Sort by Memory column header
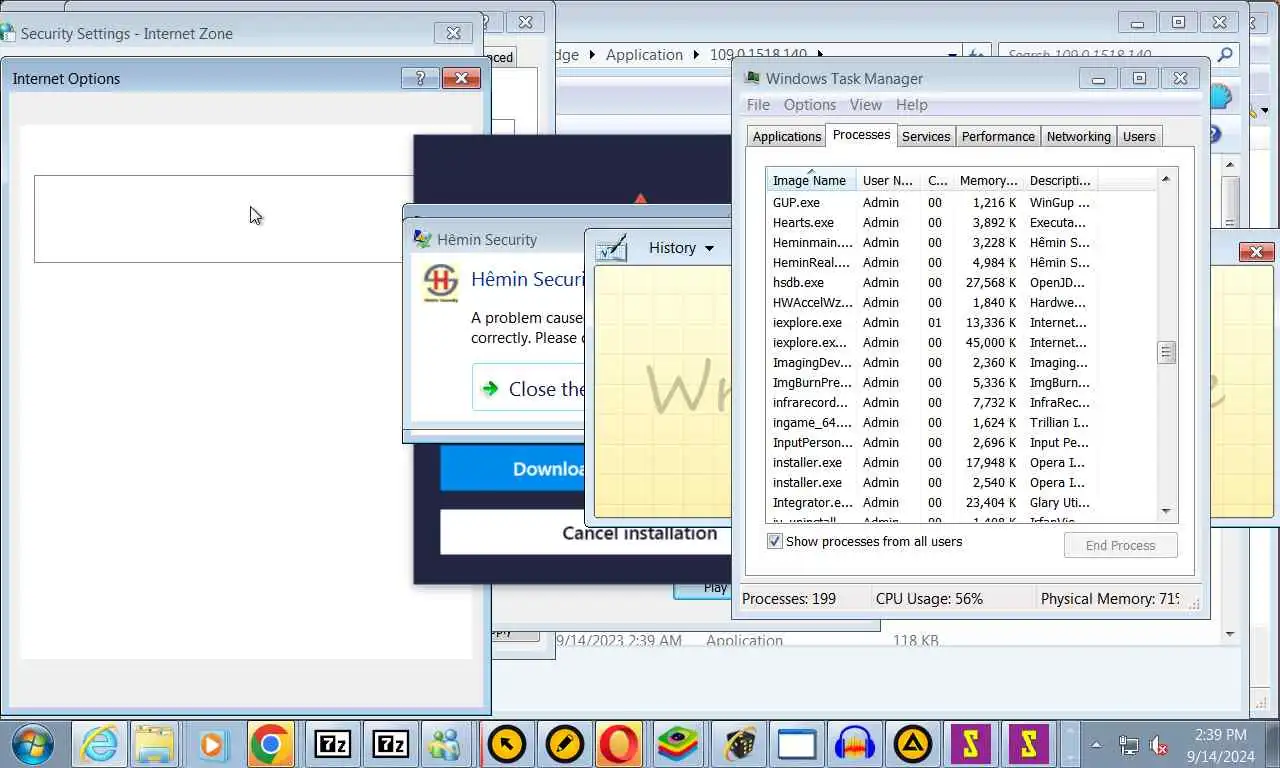 (988, 181)
